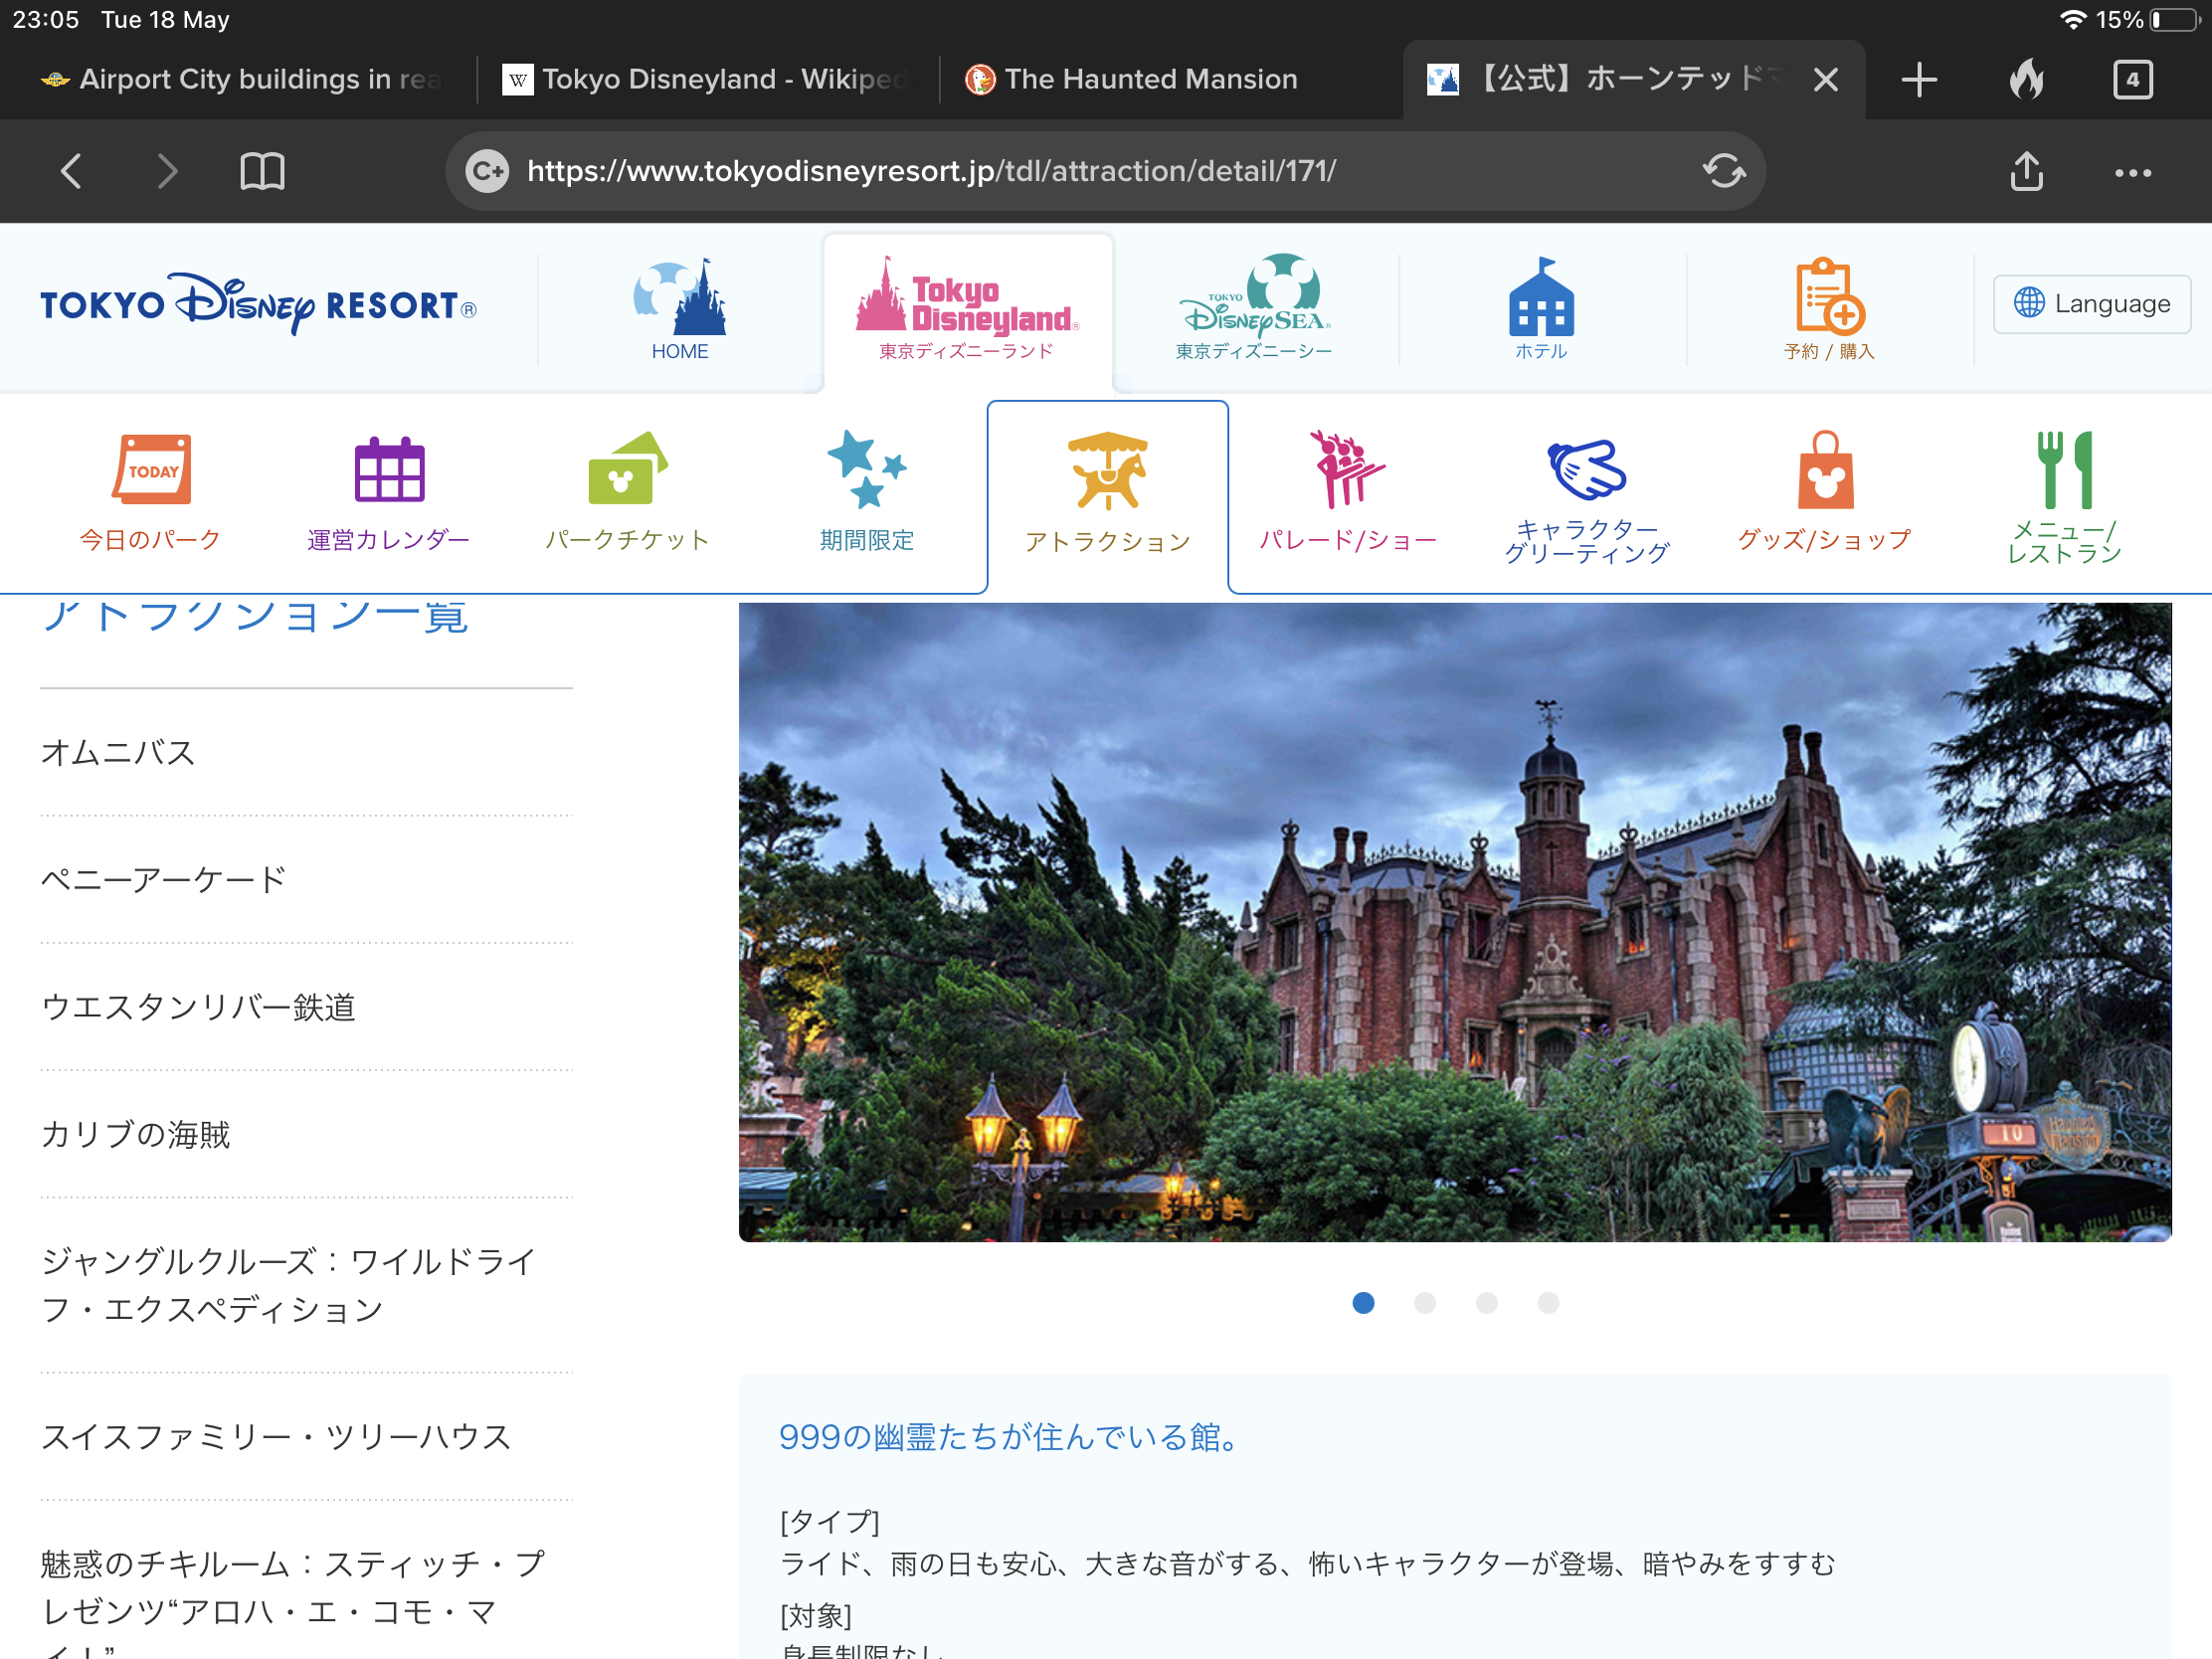Switch to Tokyo Disneyland Wikipedia tab
Screen dimensions: 2212x1659
click(706, 79)
